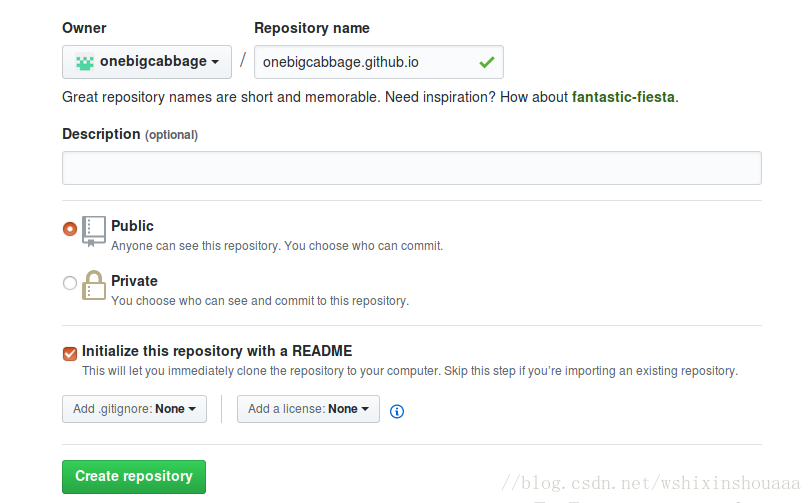Open the Add a license dropdown

(308, 409)
